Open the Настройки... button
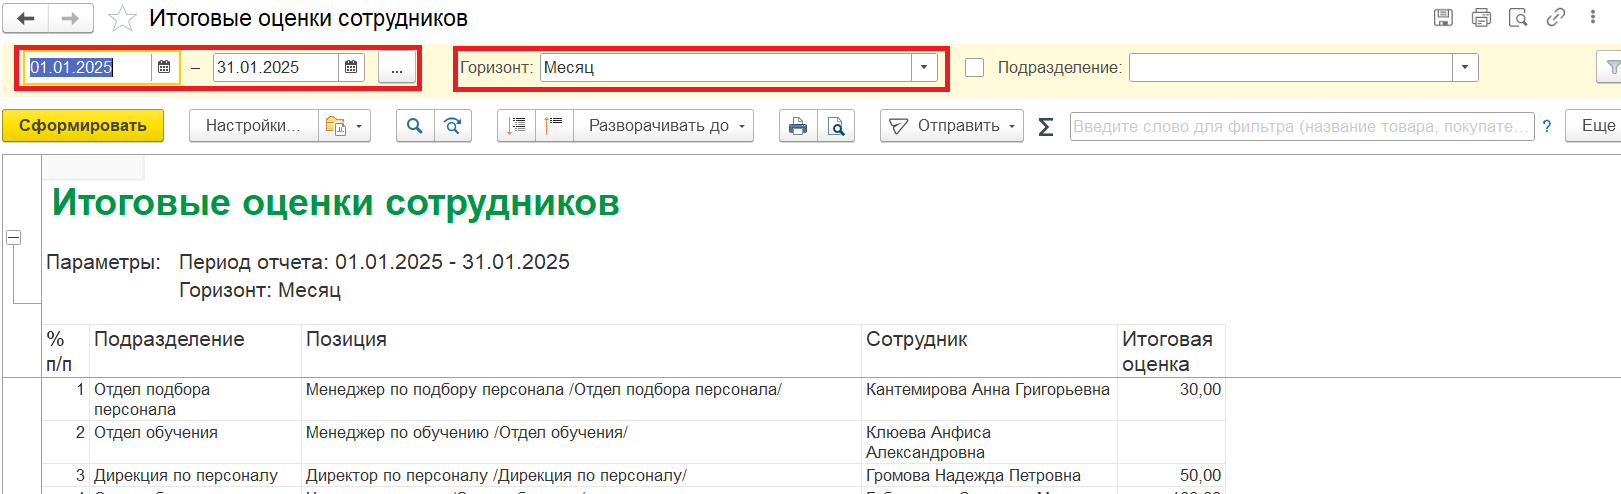 coord(253,126)
